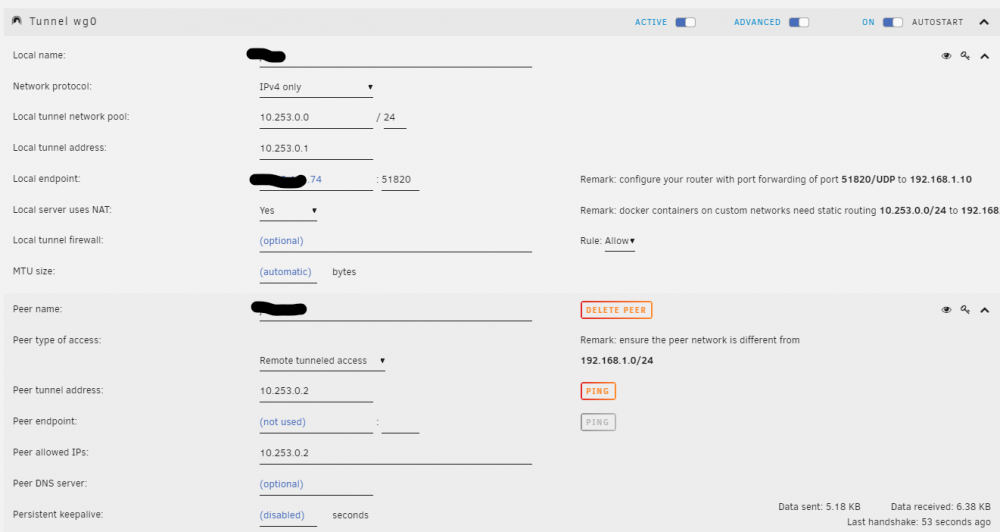Click the Local tunnel address field 10.253.0.1
The height and width of the screenshot is (532, 1000).
tap(316, 149)
